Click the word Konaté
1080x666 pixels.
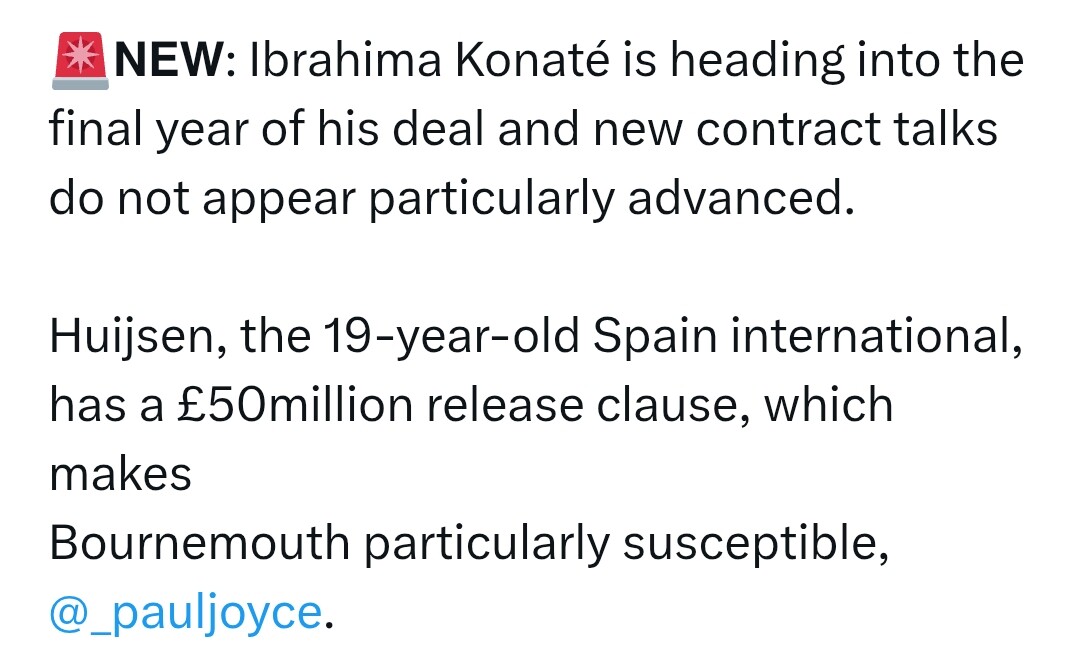tap(532, 60)
